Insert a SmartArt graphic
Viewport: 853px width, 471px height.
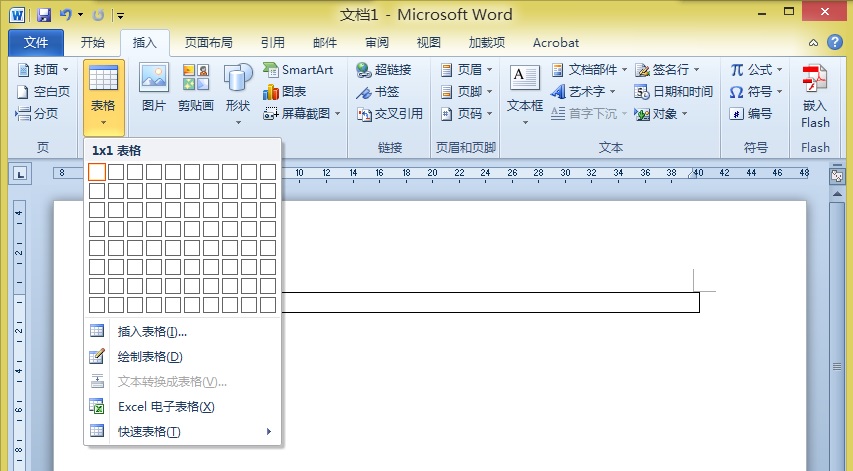[298, 70]
